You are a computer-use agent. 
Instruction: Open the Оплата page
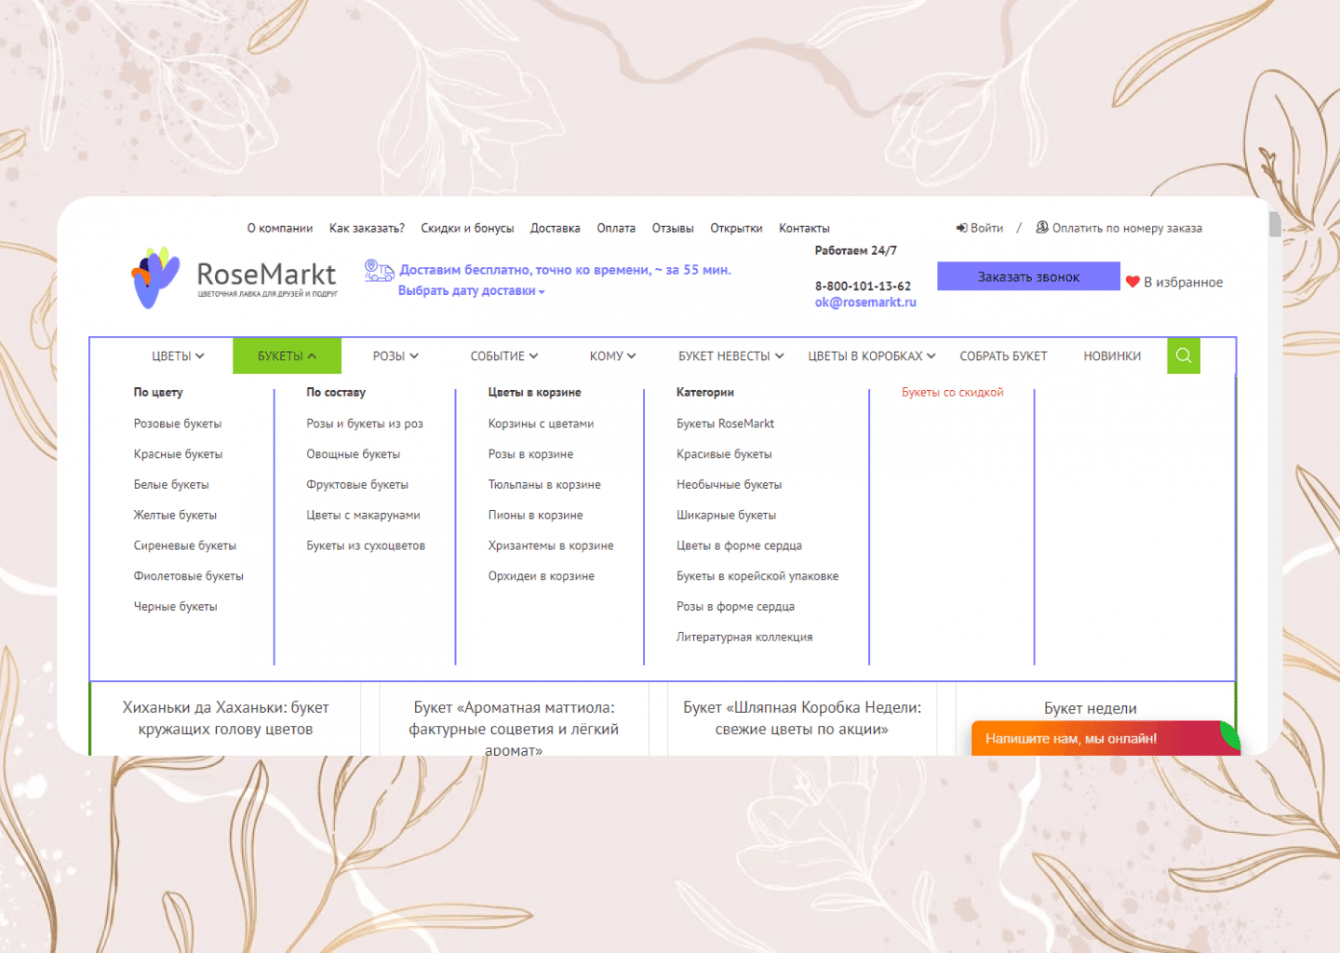point(616,228)
